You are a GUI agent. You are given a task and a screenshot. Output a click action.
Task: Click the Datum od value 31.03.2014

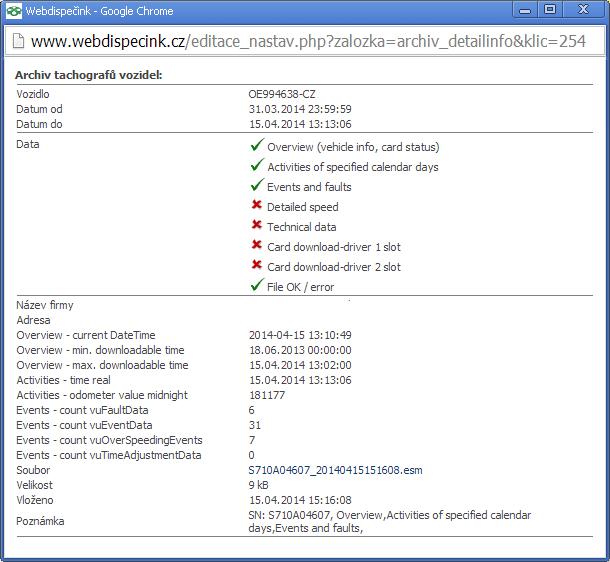[x=300, y=109]
